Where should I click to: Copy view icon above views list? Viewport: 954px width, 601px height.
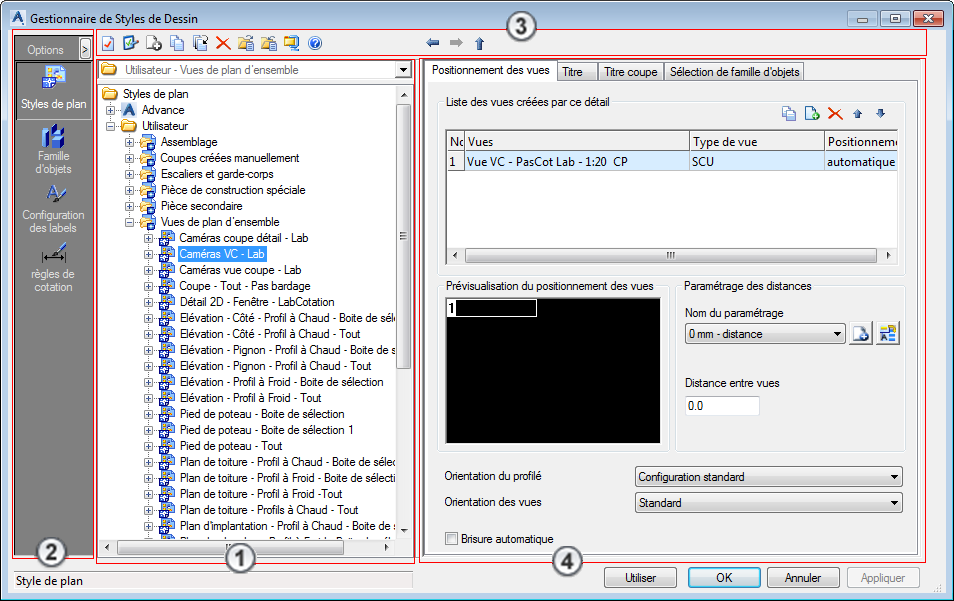tap(789, 114)
